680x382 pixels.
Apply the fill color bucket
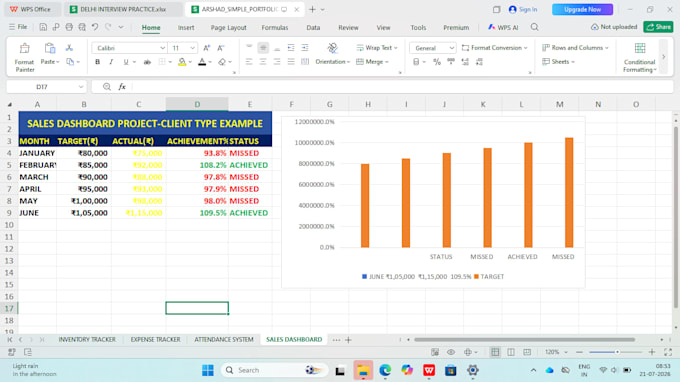182,62
